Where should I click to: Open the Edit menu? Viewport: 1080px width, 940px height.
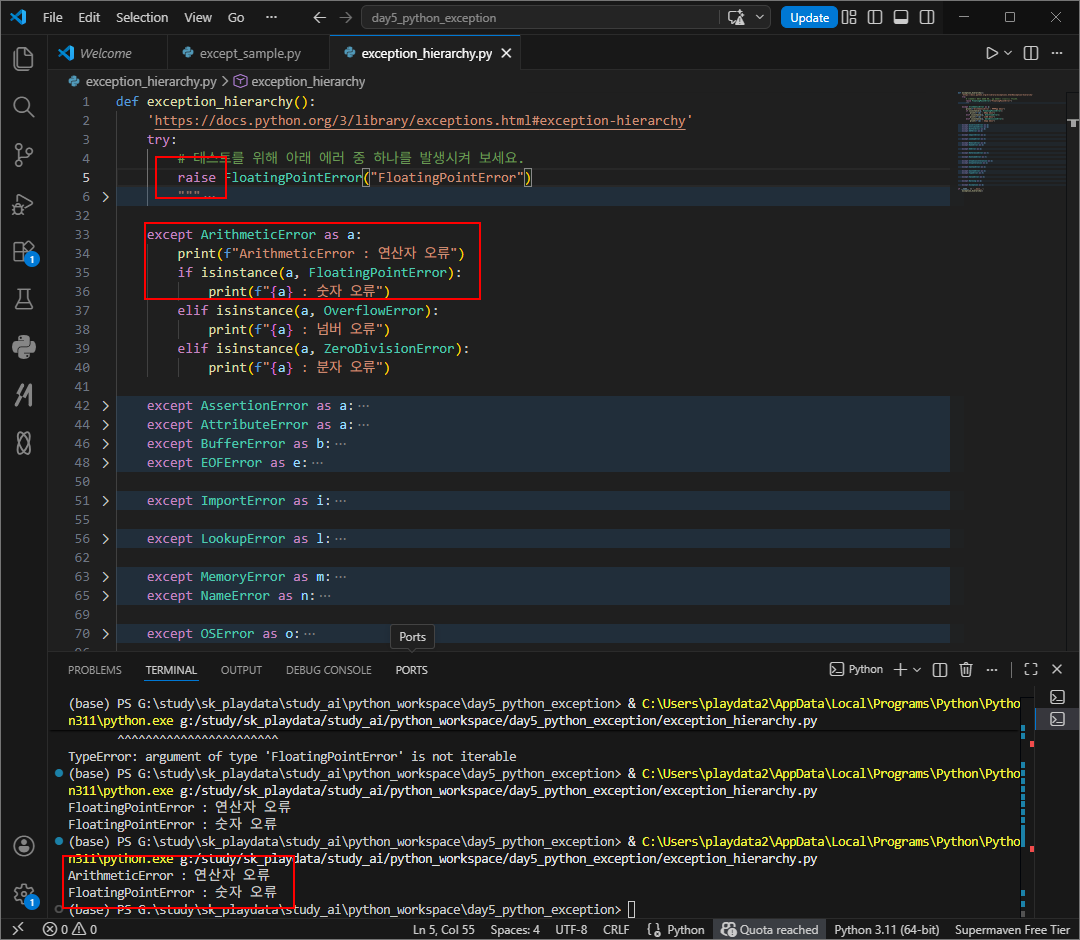(89, 18)
